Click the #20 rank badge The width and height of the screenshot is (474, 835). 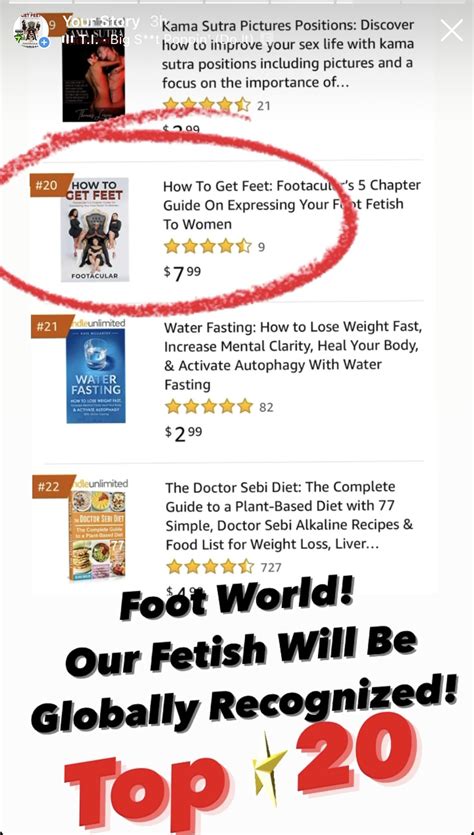[48, 186]
